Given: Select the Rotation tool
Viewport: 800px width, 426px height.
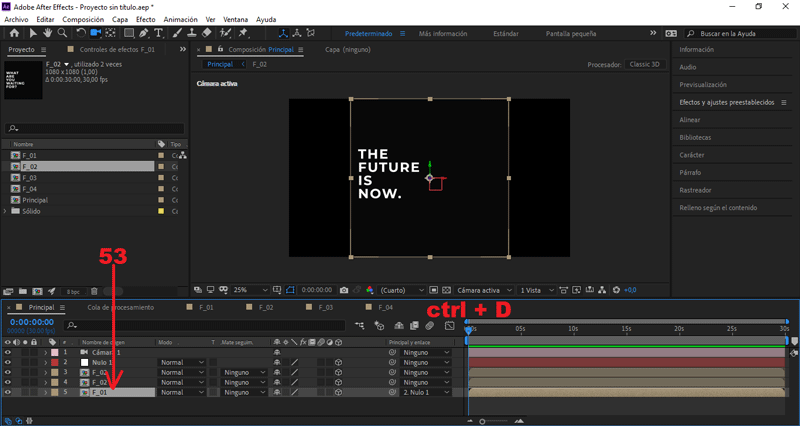Looking at the screenshot, I should pyautogui.click(x=81, y=33).
